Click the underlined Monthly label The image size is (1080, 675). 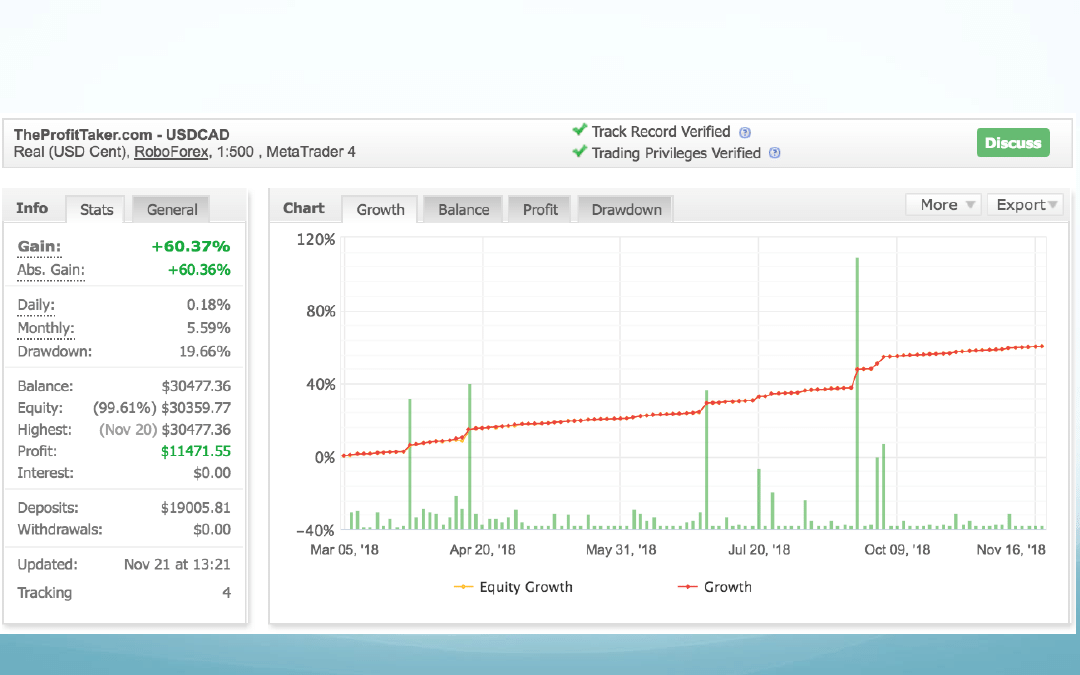(x=46, y=328)
